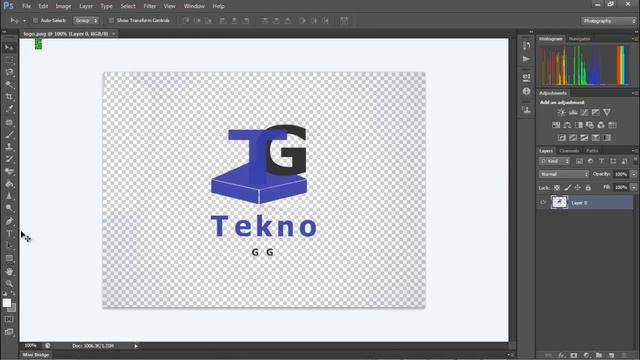
Task: Open the Normal blend mode dropdown
Action: coord(564,174)
